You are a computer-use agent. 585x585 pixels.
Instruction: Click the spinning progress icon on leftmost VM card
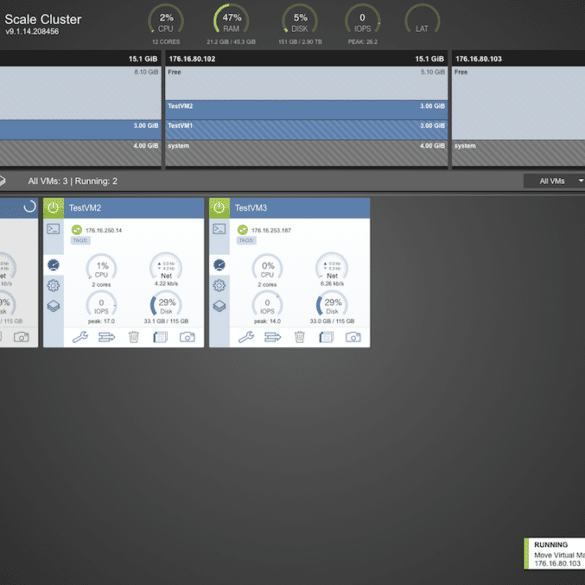pyautogui.click(x=30, y=206)
